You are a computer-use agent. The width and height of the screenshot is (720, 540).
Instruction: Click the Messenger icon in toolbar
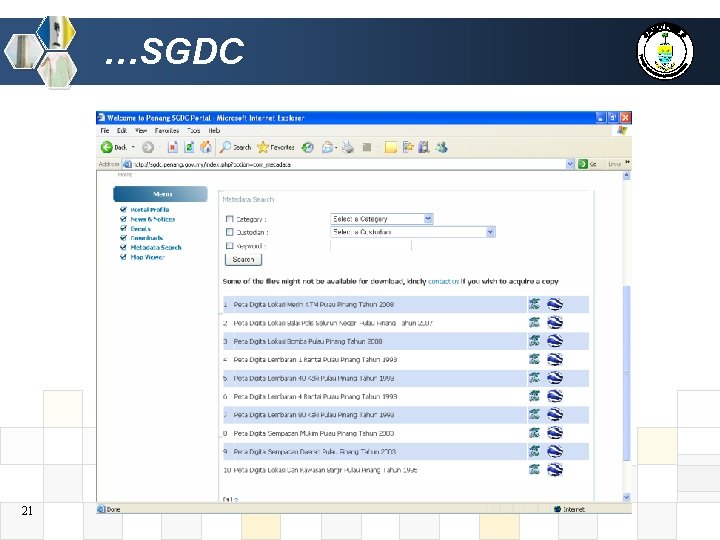[442, 147]
